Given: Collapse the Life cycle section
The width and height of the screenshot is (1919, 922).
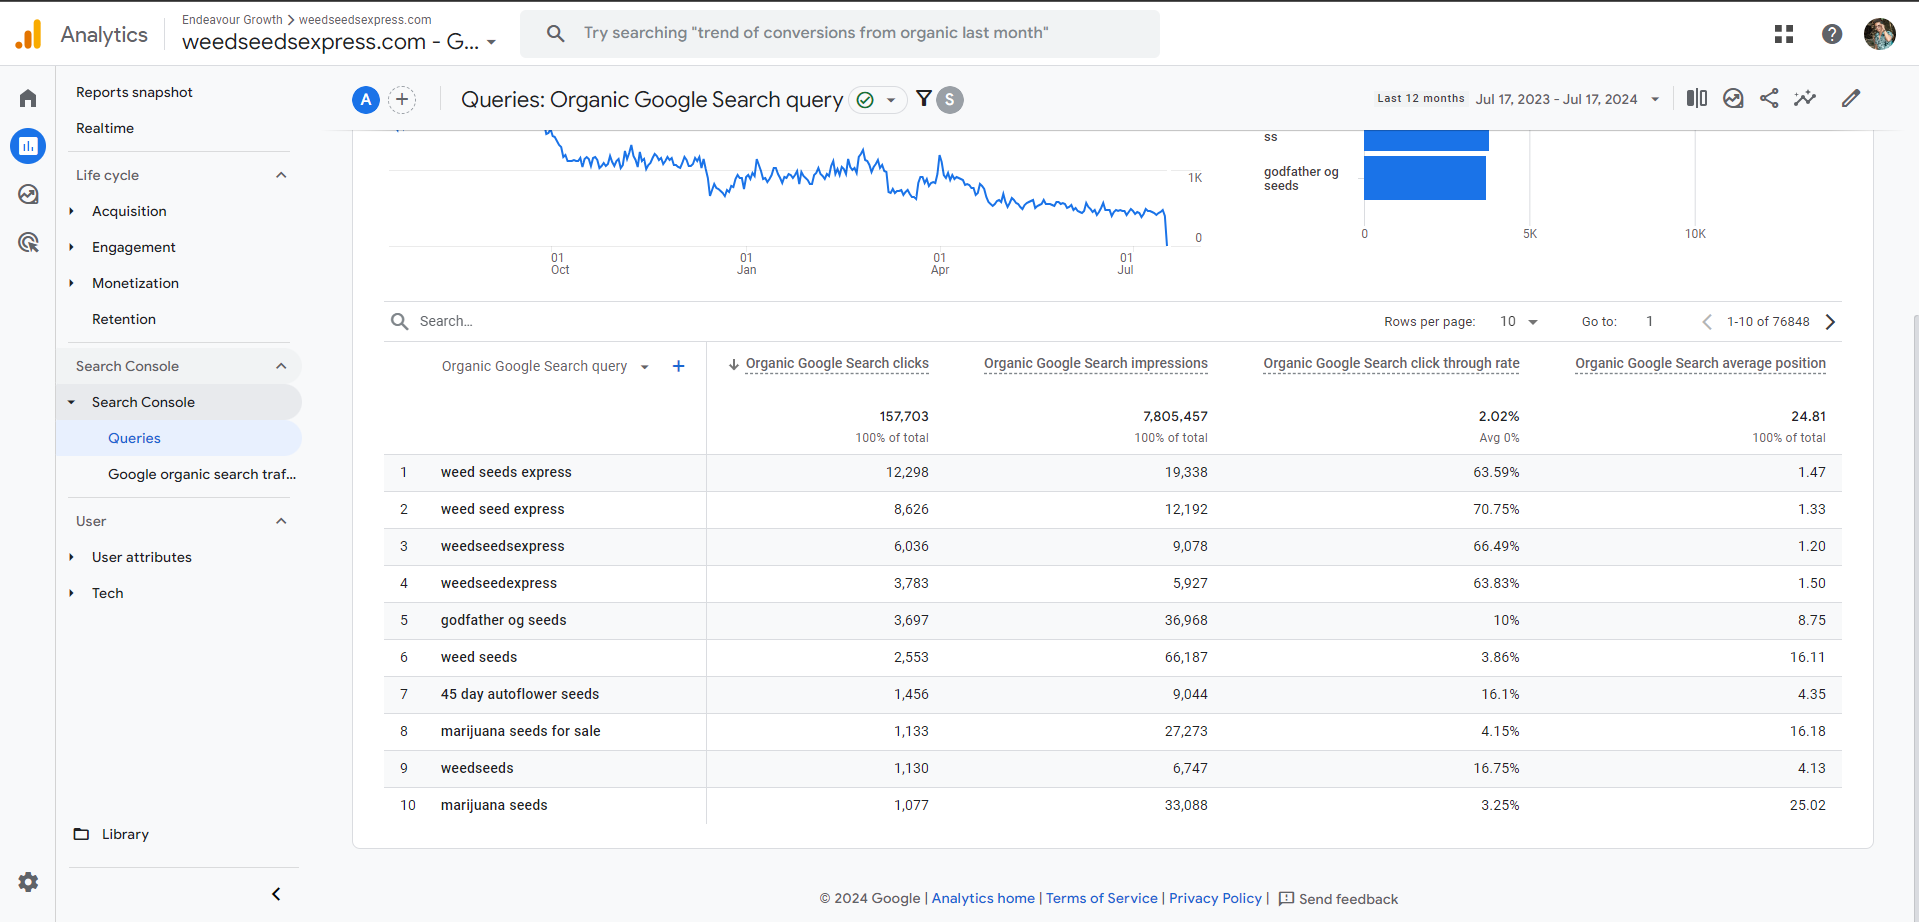Looking at the screenshot, I should pyautogui.click(x=281, y=174).
